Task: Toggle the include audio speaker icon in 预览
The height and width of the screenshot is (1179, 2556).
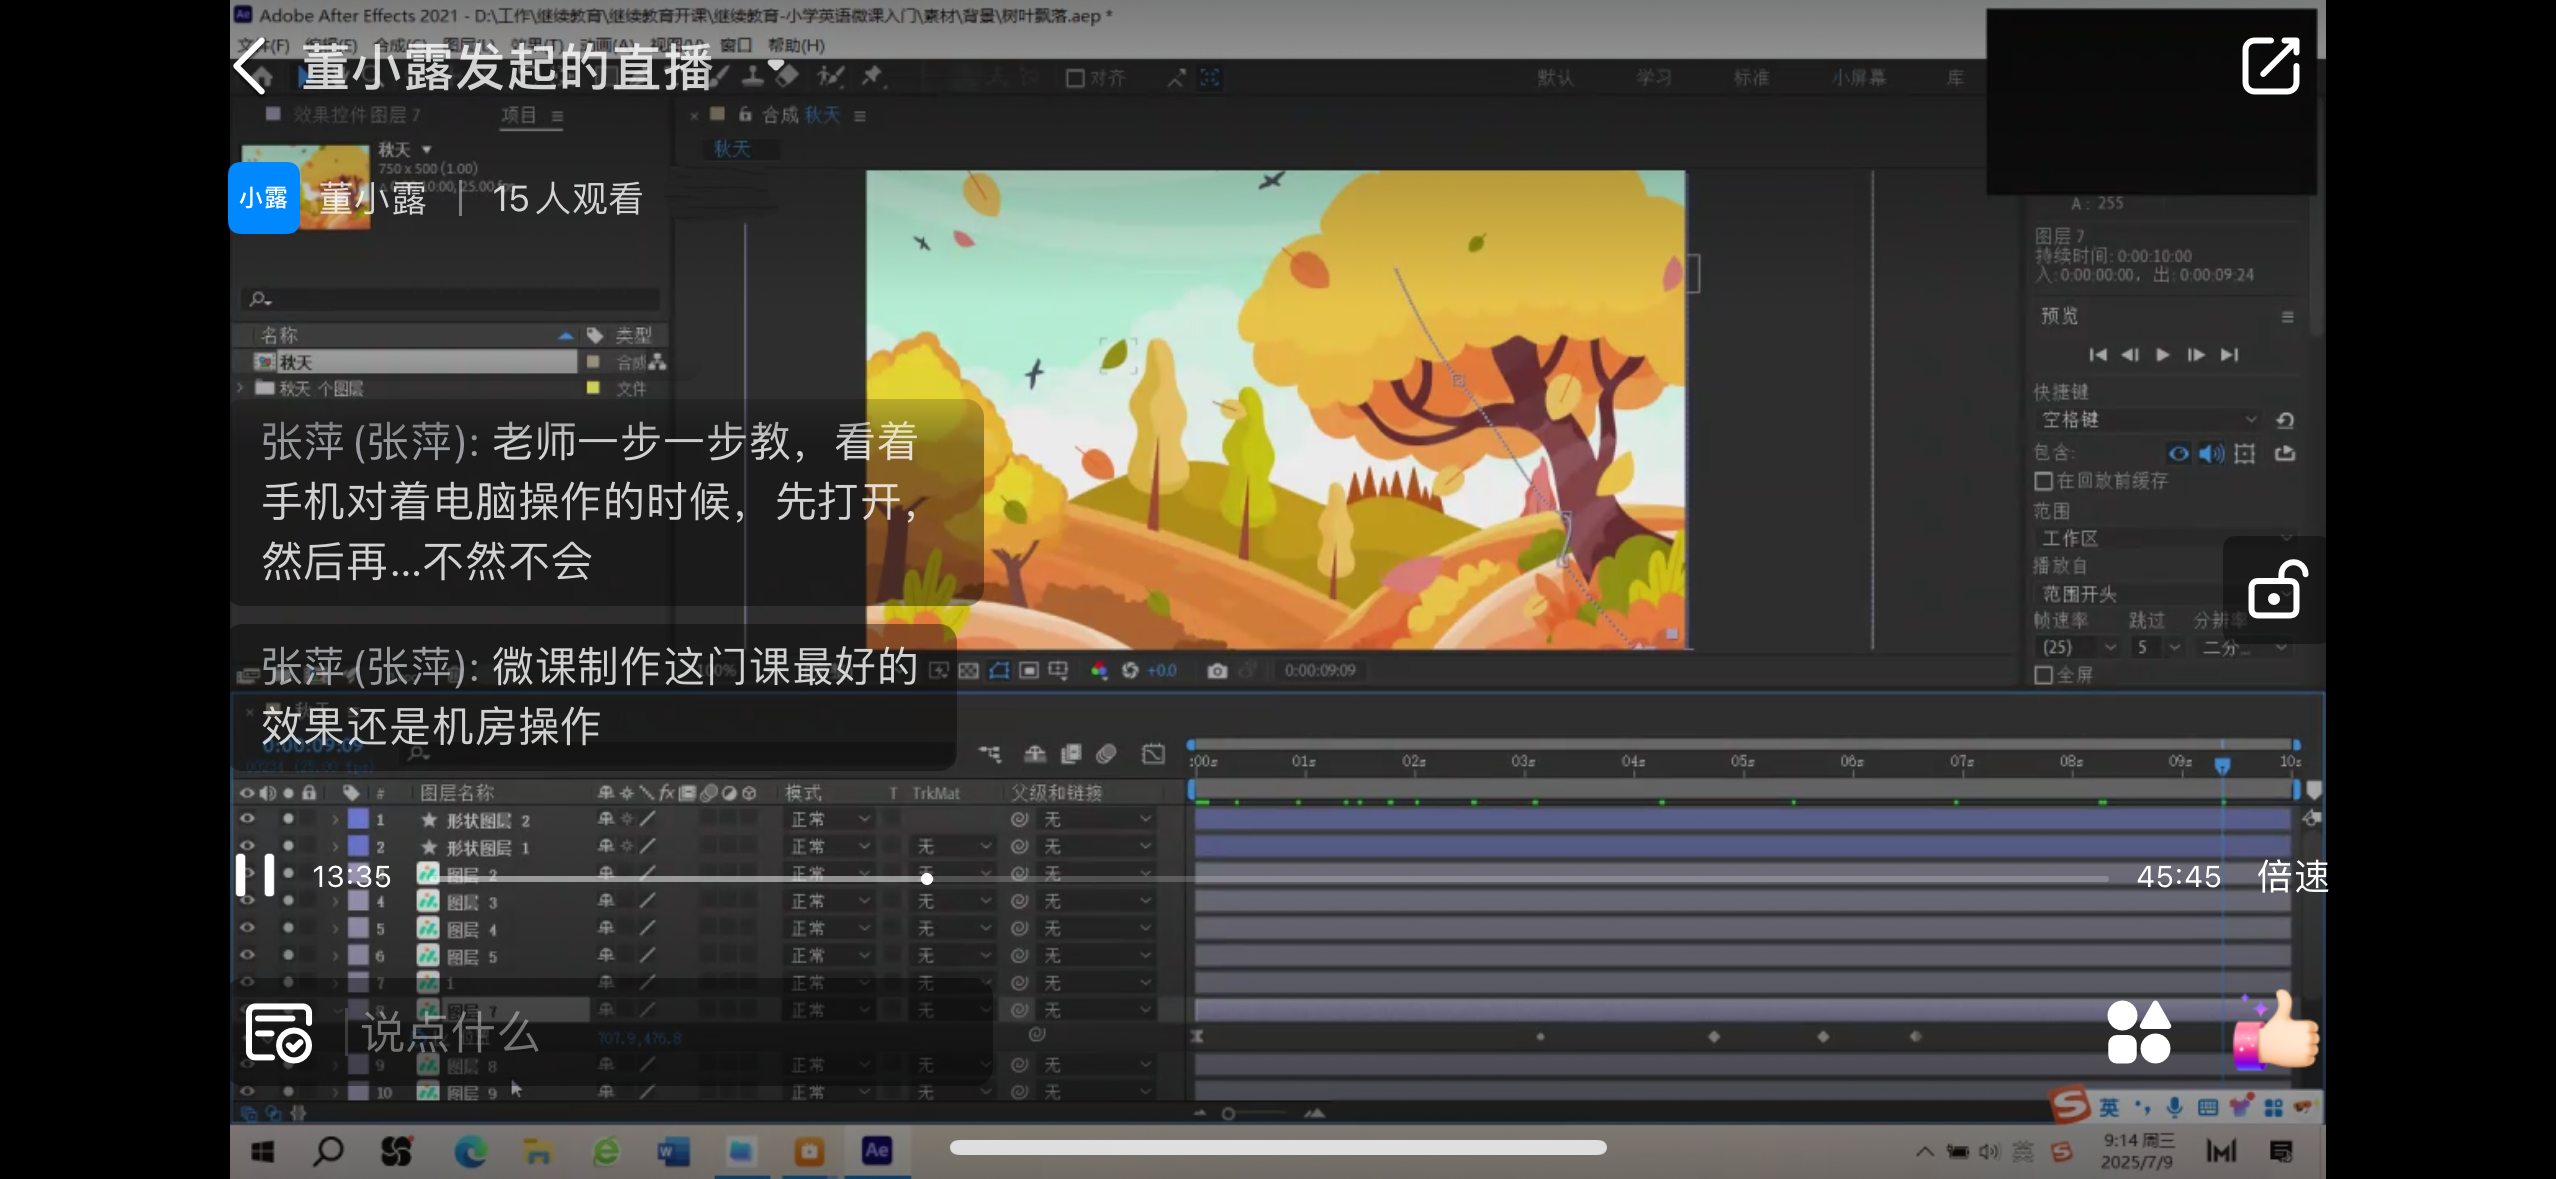Action: click(2211, 454)
